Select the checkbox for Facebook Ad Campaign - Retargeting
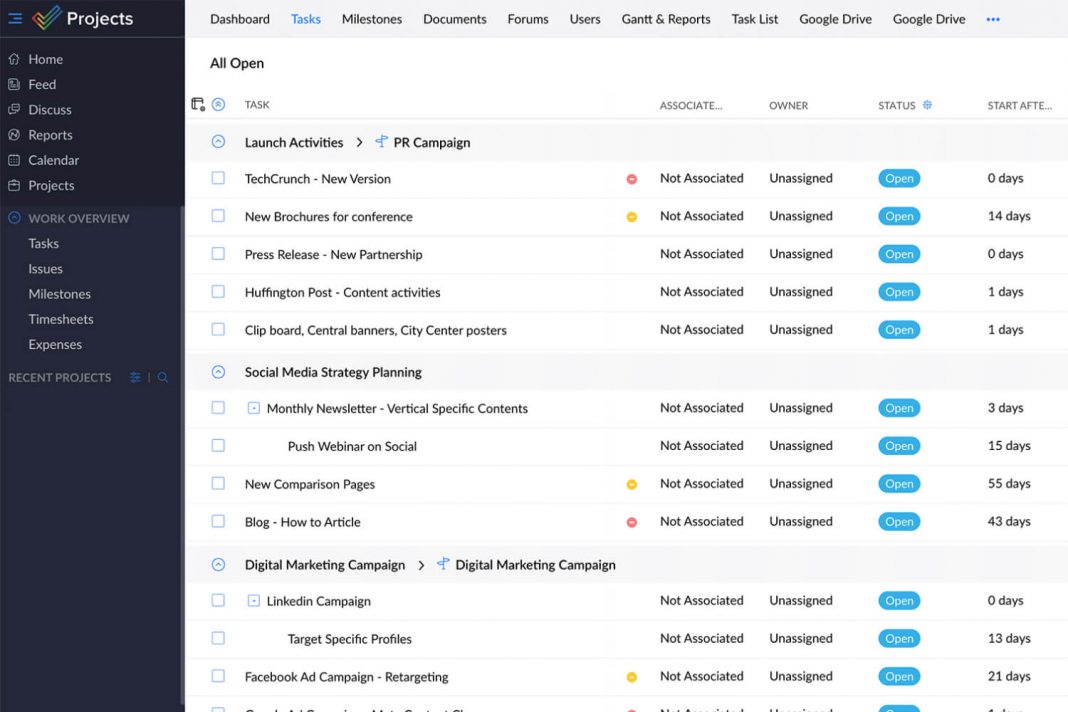 pos(218,676)
